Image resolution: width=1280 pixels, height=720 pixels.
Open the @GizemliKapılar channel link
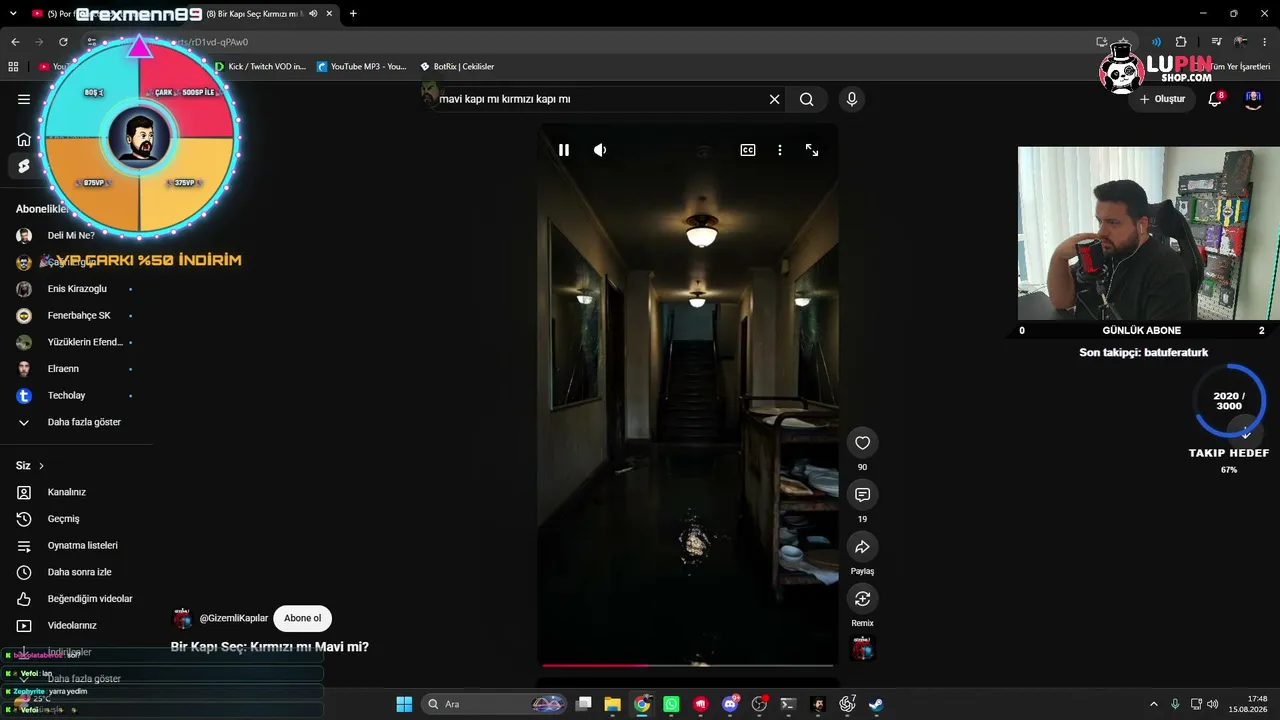(234, 618)
